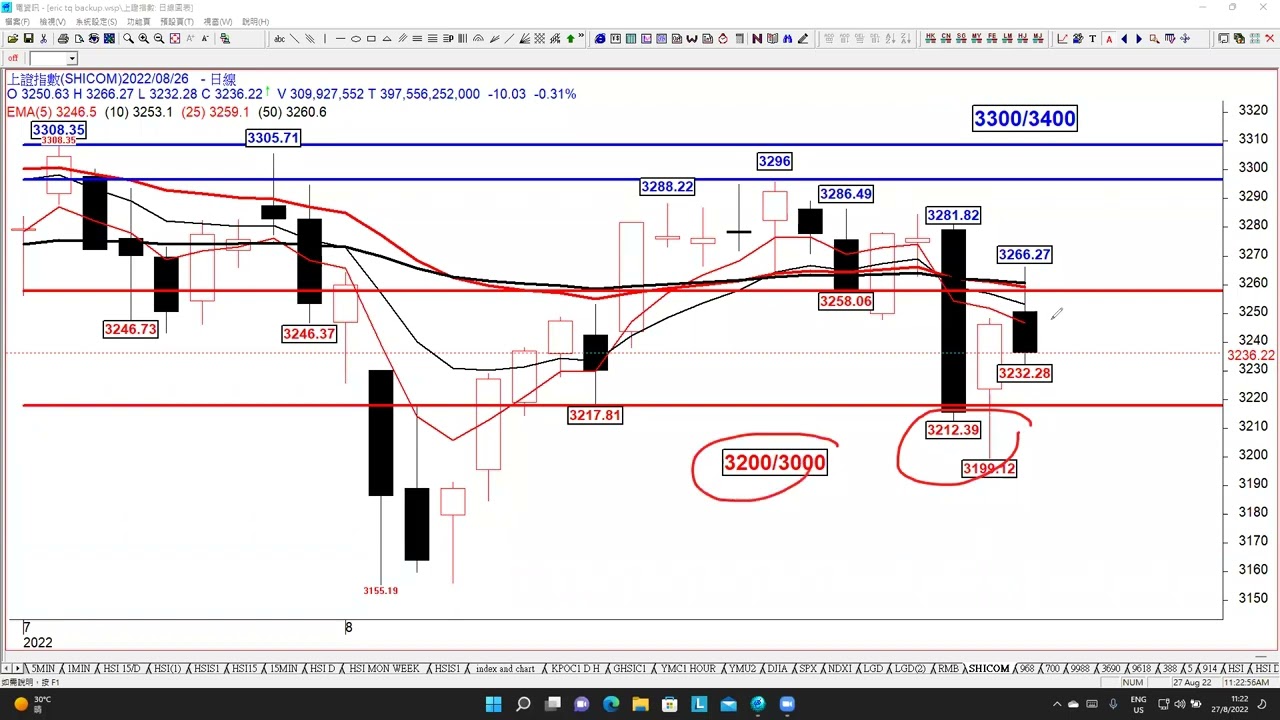Click the N toolbar icon
Viewport: 1280px width, 720px height.
click(x=757, y=39)
